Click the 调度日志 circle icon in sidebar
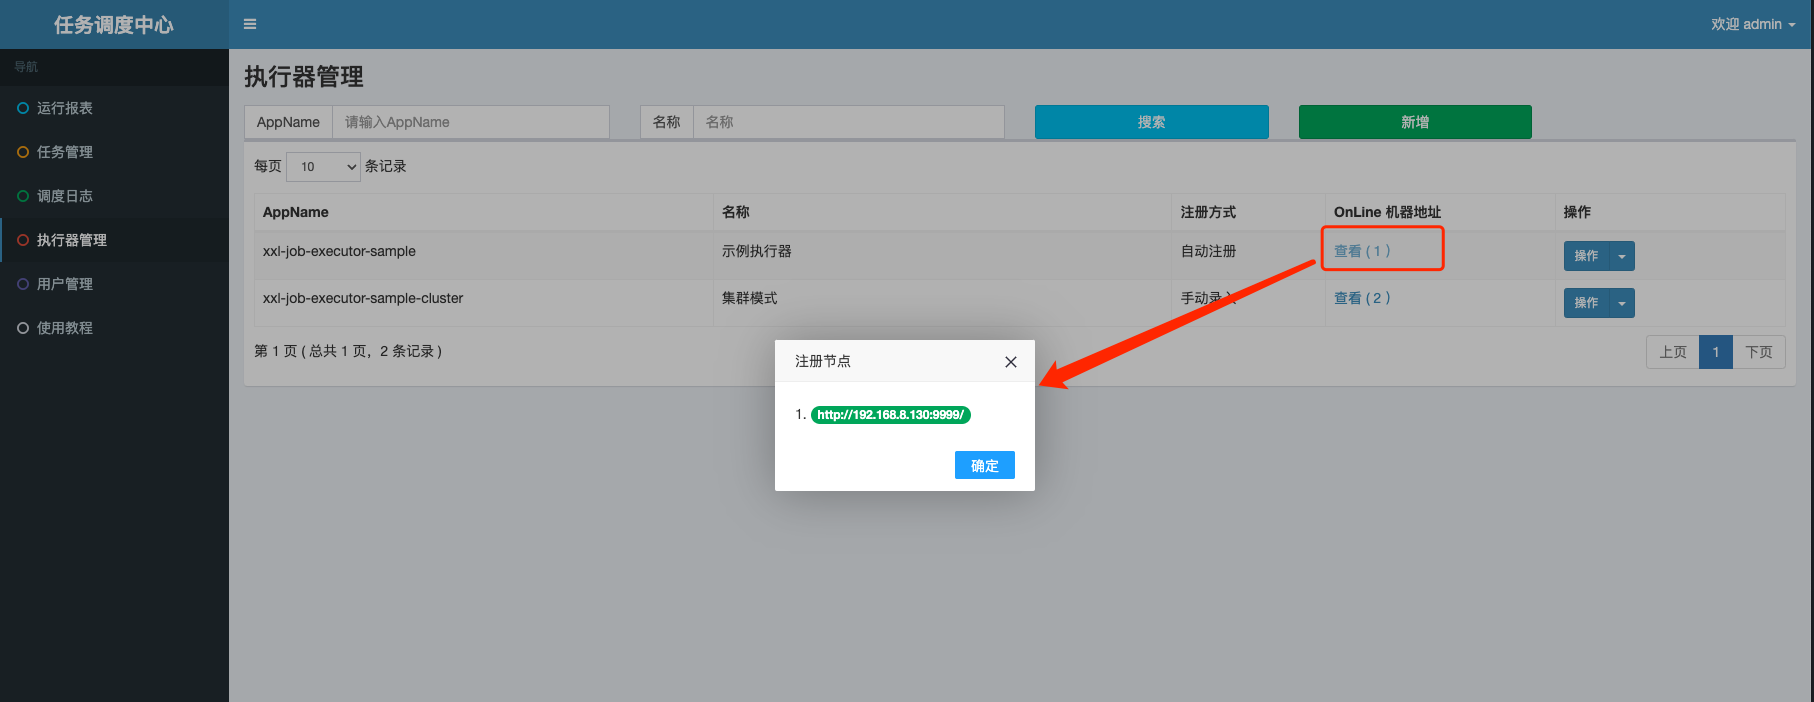 [x=23, y=196]
